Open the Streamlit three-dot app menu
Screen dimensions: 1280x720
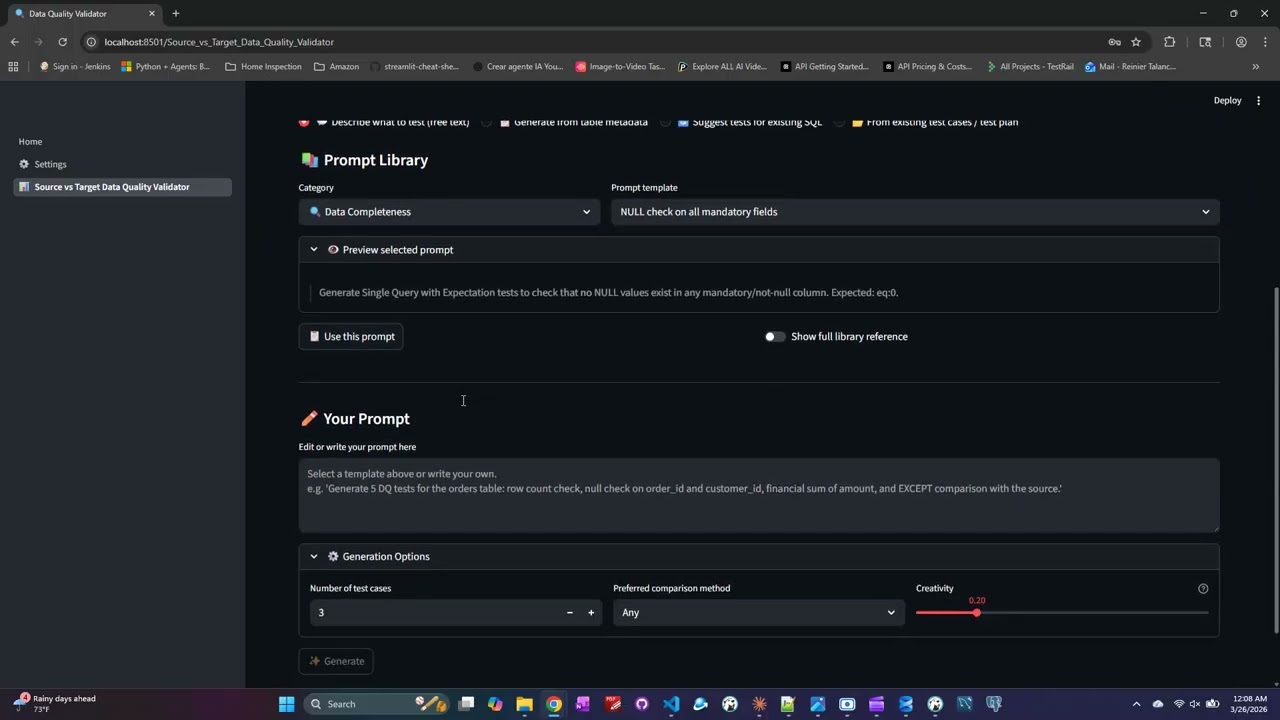(1259, 100)
